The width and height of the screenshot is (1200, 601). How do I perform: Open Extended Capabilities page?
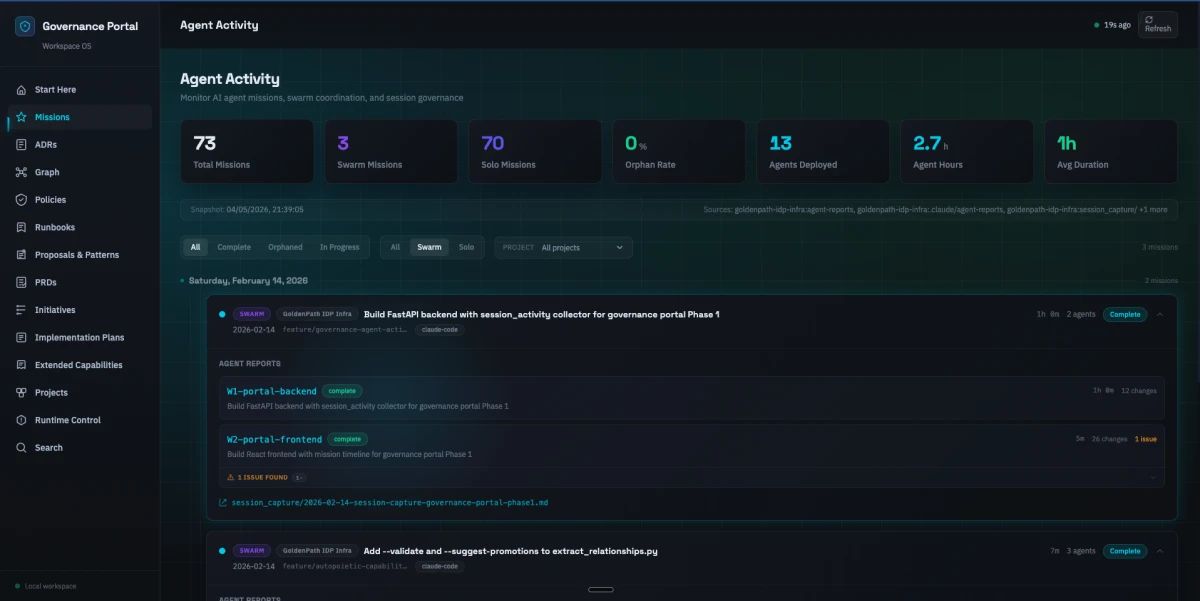pyautogui.click(x=80, y=365)
